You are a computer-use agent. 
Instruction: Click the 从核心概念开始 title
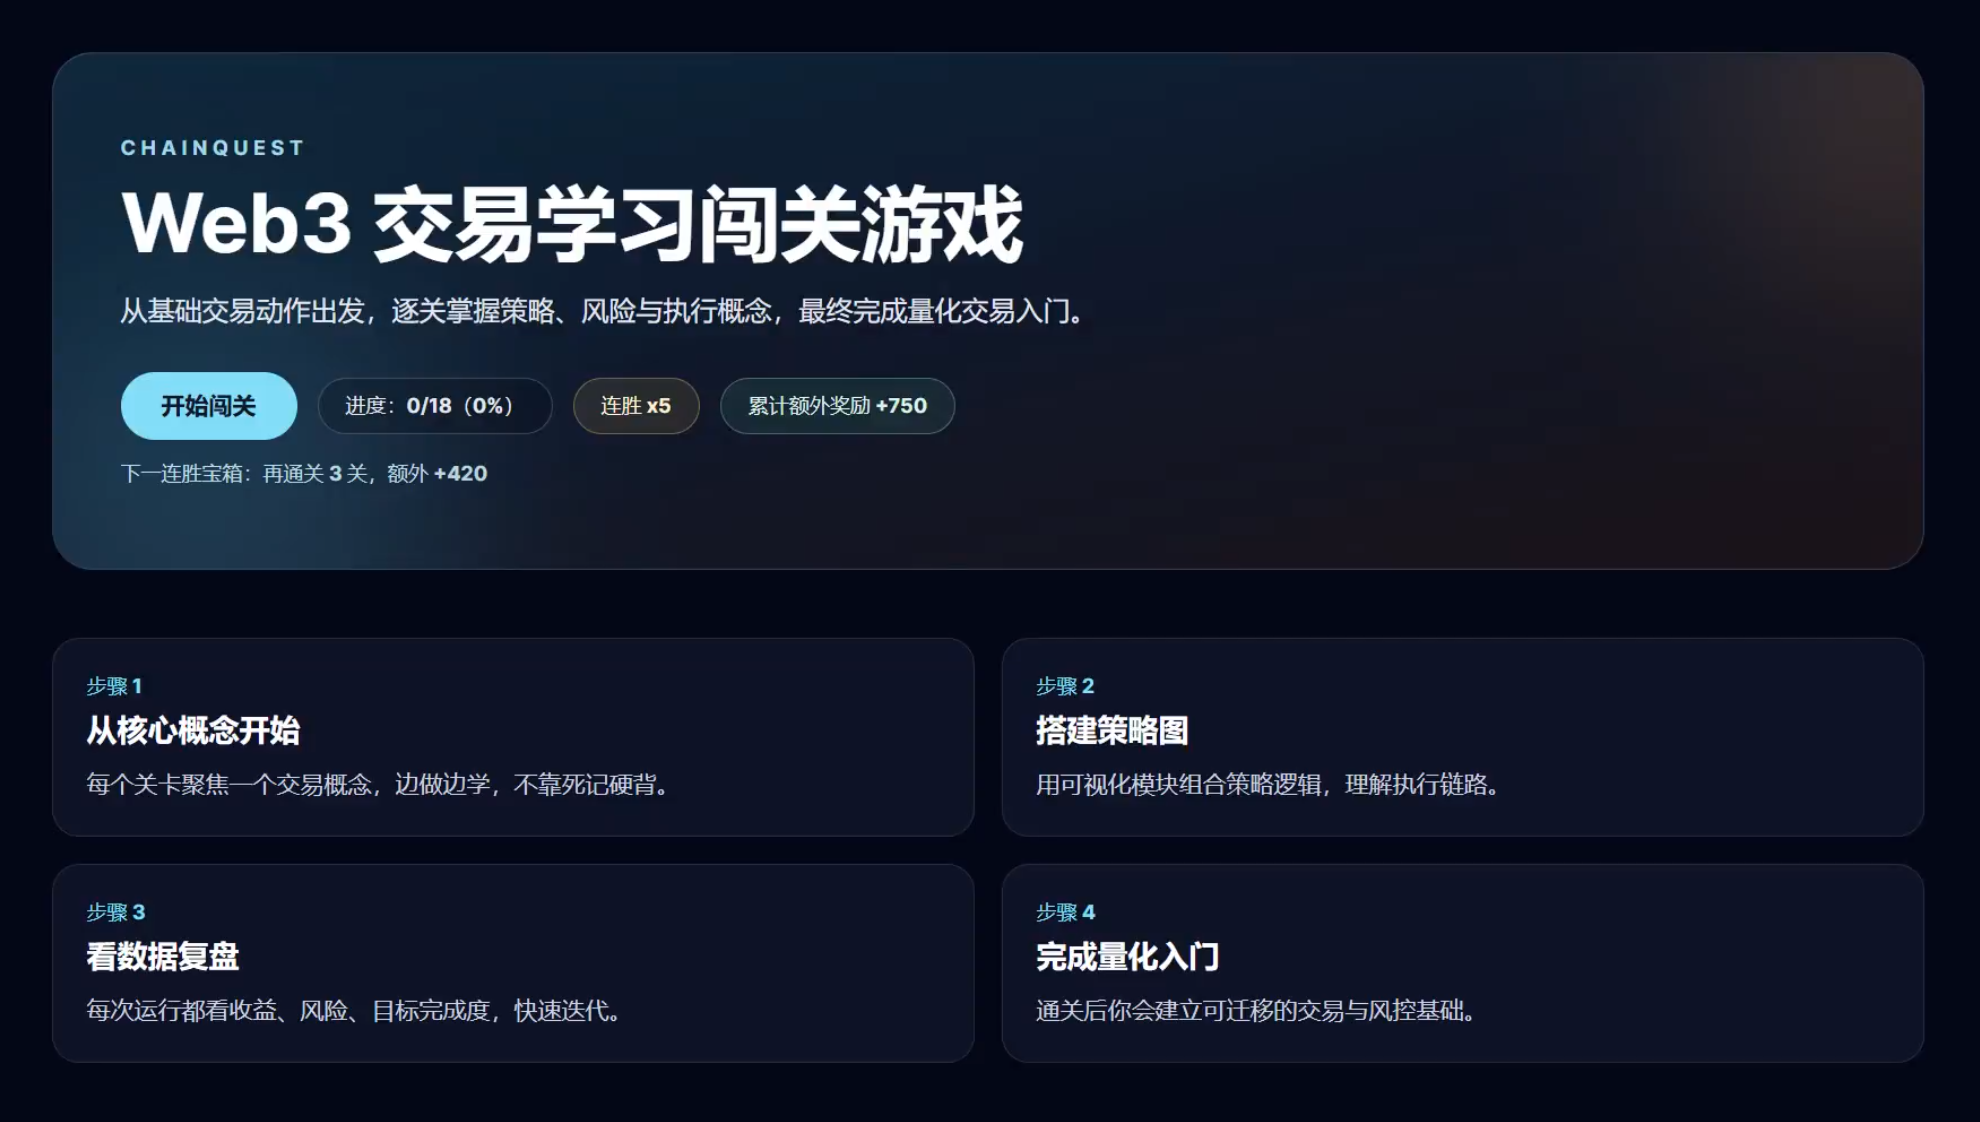pyautogui.click(x=193, y=731)
